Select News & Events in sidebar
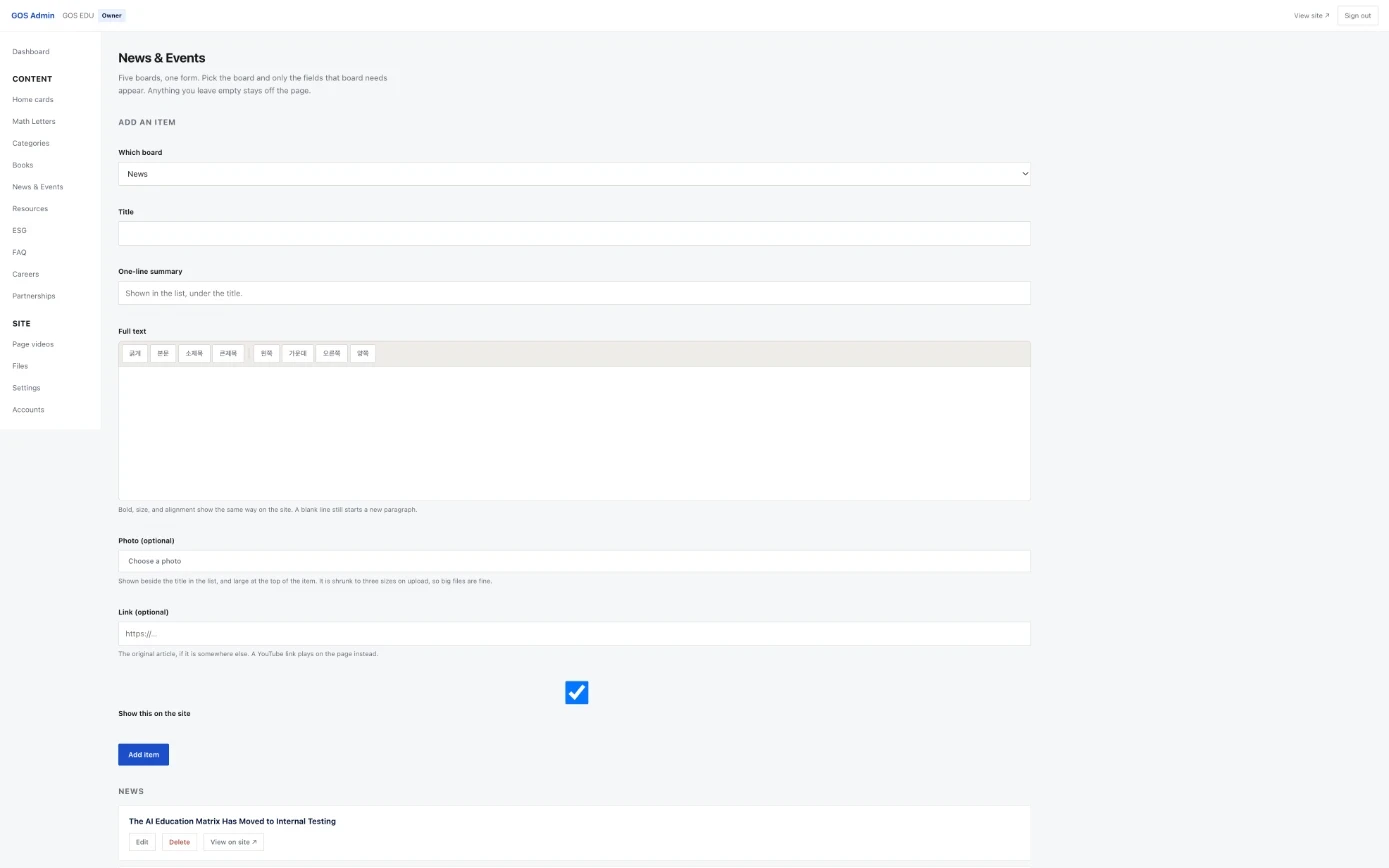This screenshot has width=1389, height=868. point(38,187)
